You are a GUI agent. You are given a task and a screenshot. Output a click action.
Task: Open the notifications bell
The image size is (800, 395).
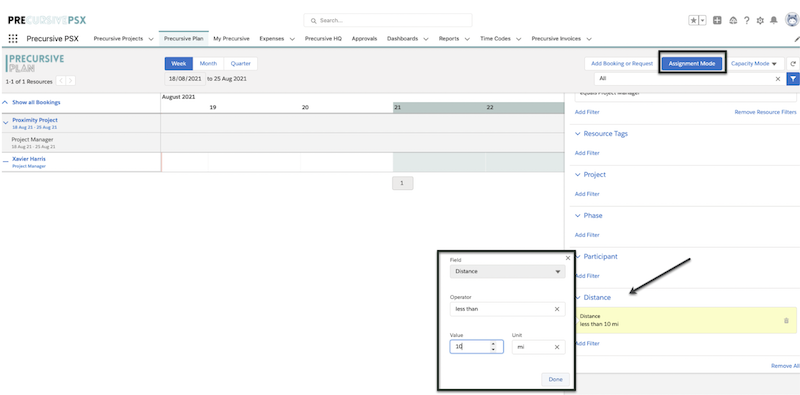[x=774, y=20]
